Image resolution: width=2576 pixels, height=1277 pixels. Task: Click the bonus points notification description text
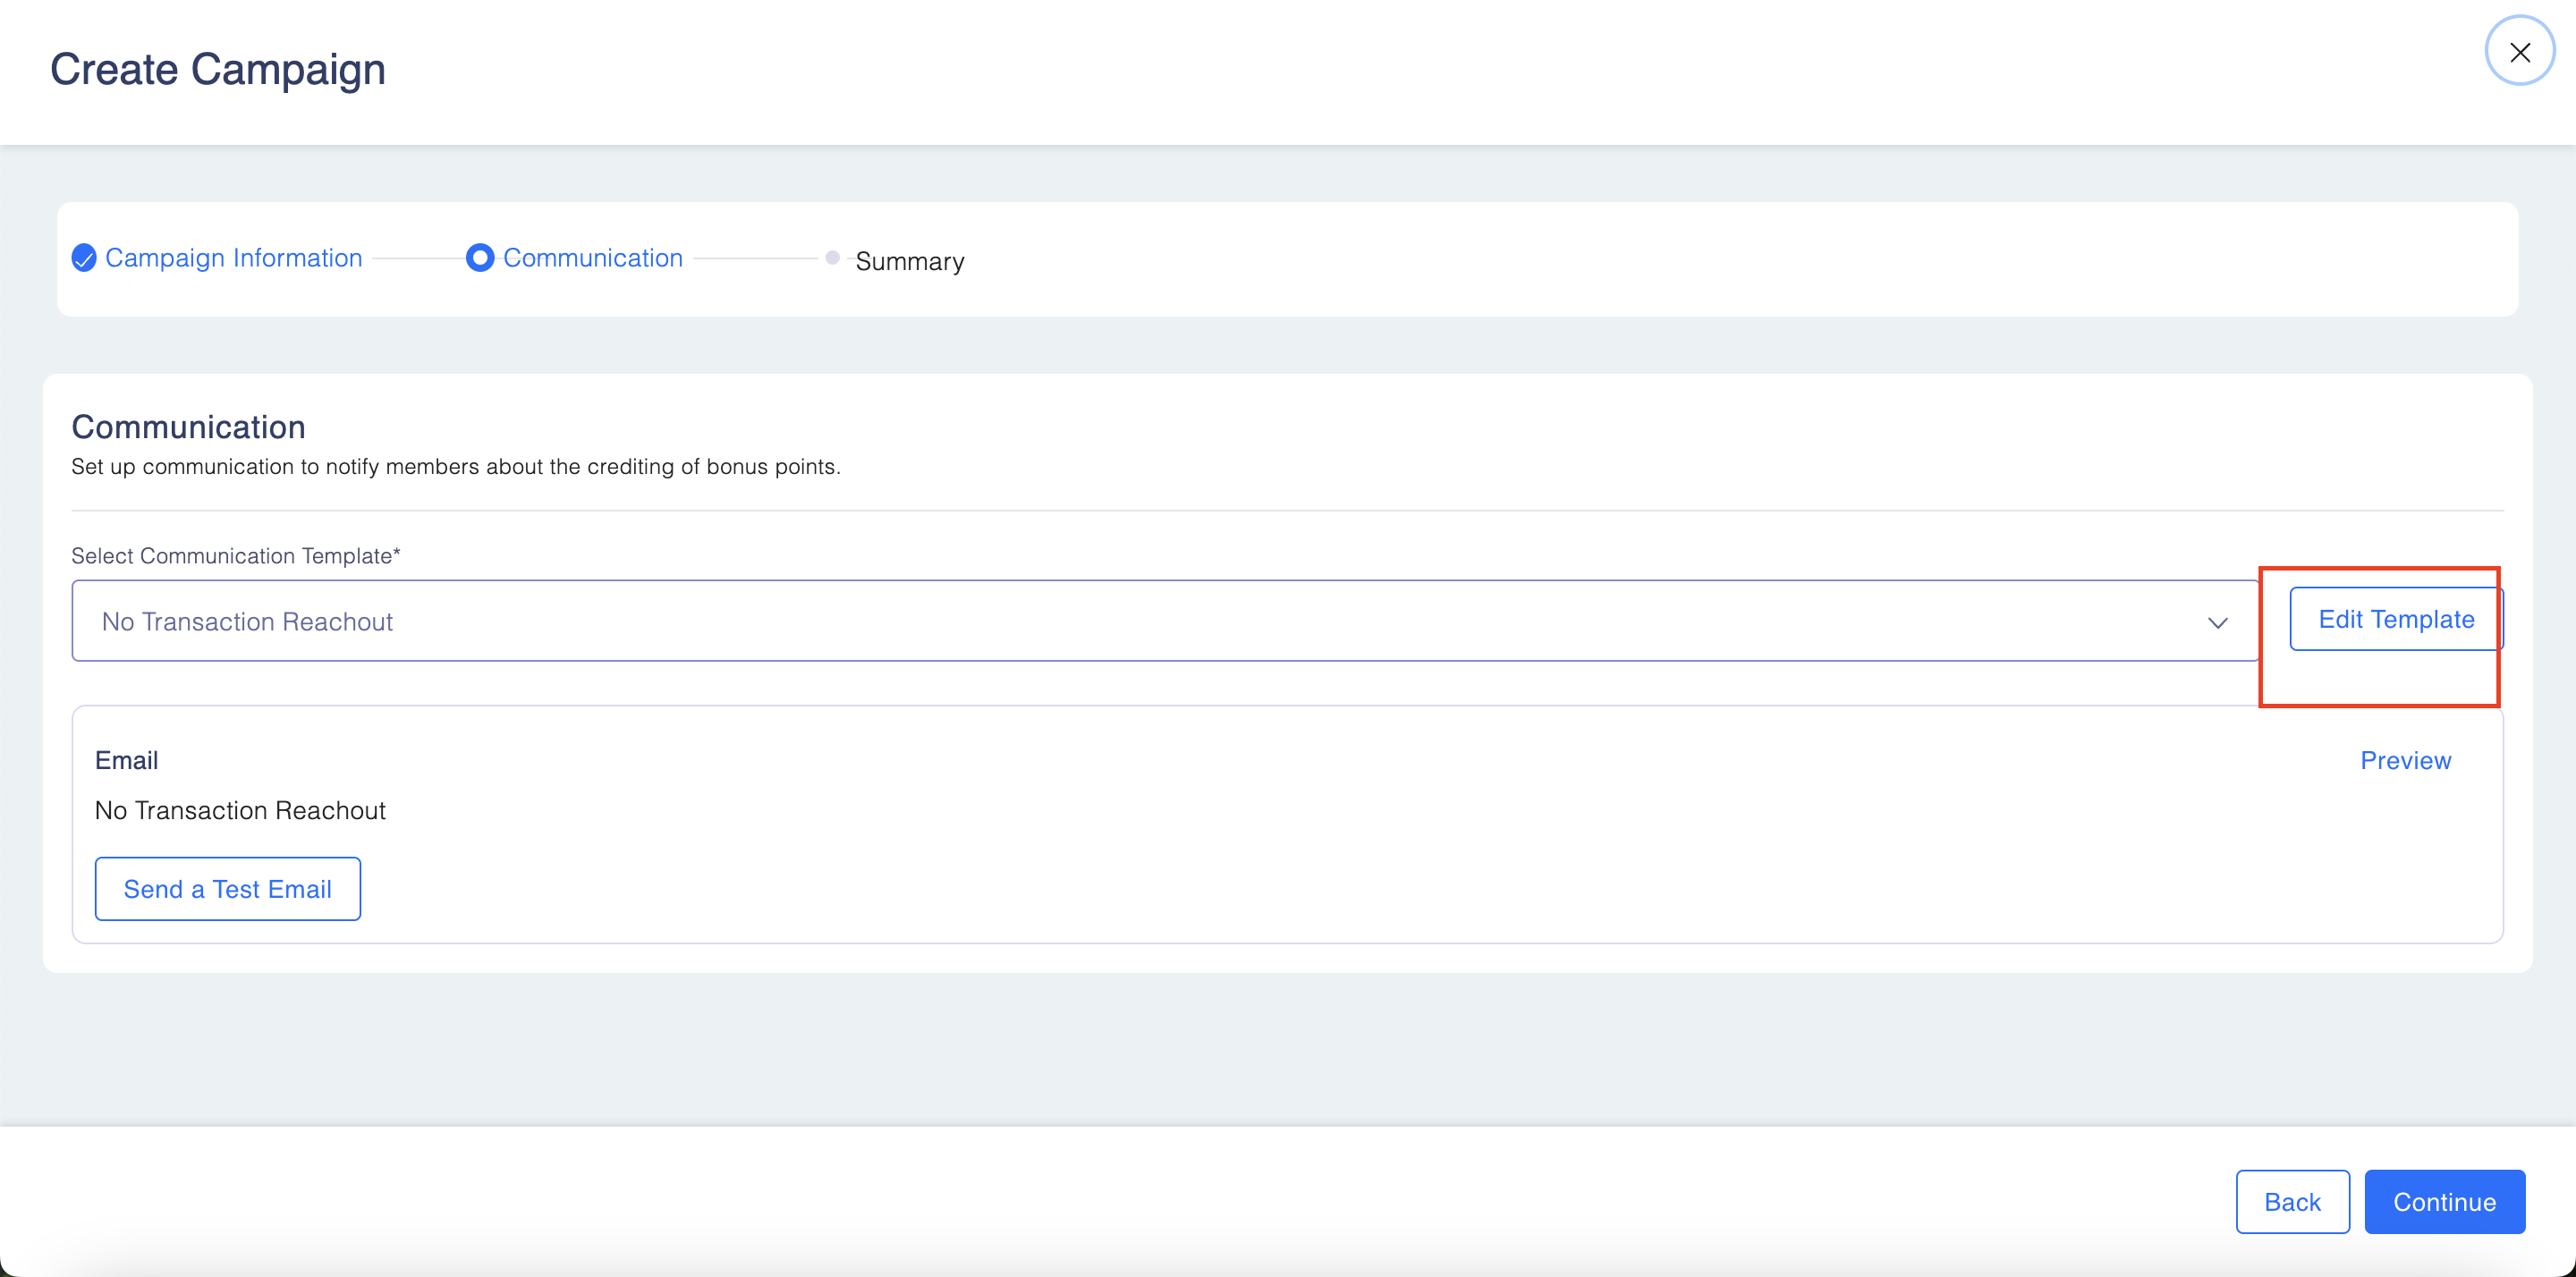tap(455, 466)
